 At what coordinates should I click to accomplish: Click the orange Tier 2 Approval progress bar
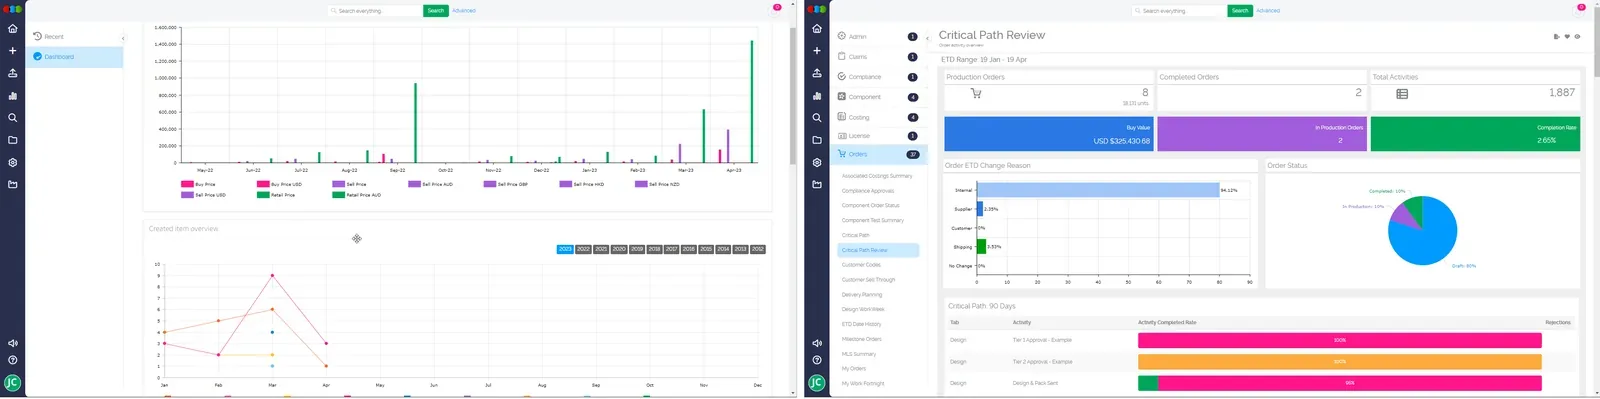(1340, 362)
